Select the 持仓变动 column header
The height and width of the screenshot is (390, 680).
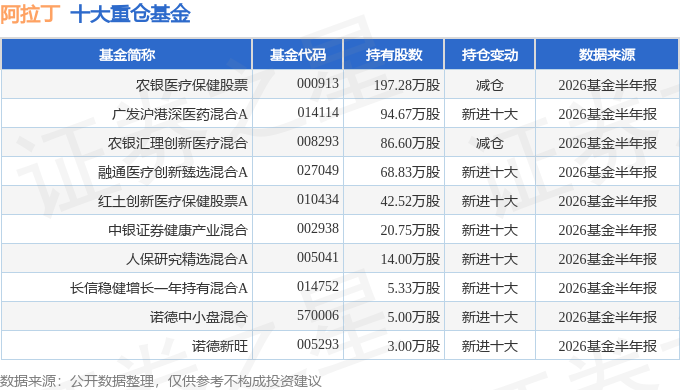490,55
